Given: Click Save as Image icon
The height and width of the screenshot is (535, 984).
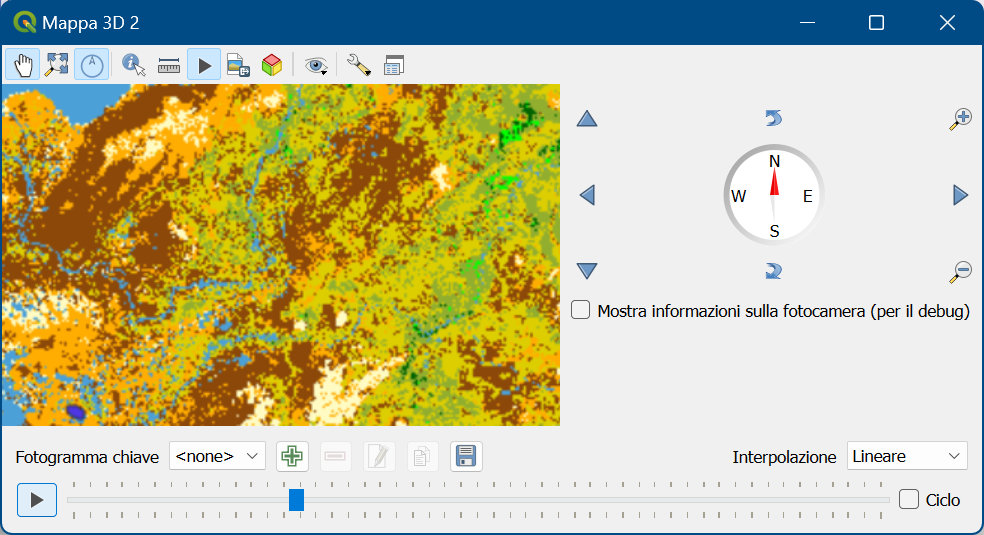Looking at the screenshot, I should (238, 65).
